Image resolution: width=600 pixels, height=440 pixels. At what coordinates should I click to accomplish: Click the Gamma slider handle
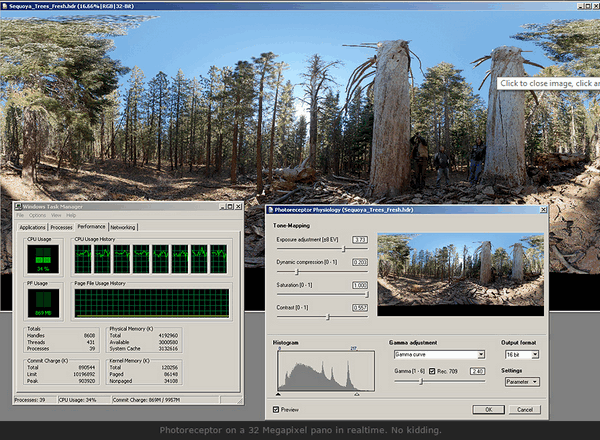click(421, 381)
